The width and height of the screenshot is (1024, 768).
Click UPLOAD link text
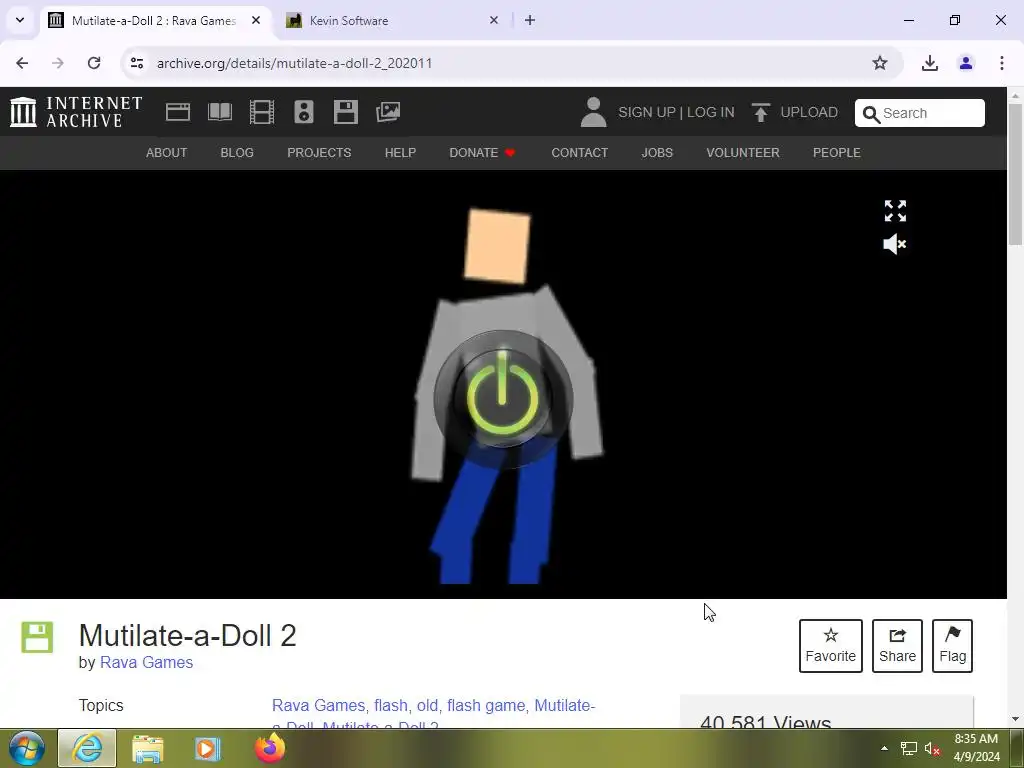pos(808,112)
